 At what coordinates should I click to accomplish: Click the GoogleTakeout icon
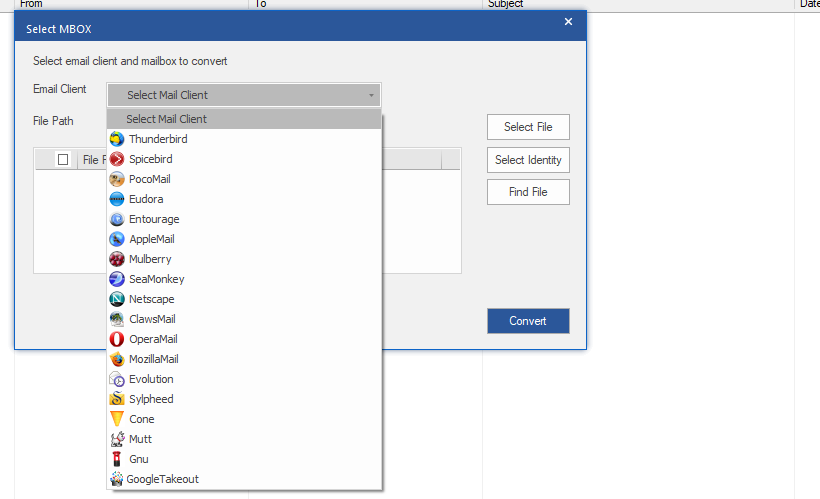click(117, 479)
